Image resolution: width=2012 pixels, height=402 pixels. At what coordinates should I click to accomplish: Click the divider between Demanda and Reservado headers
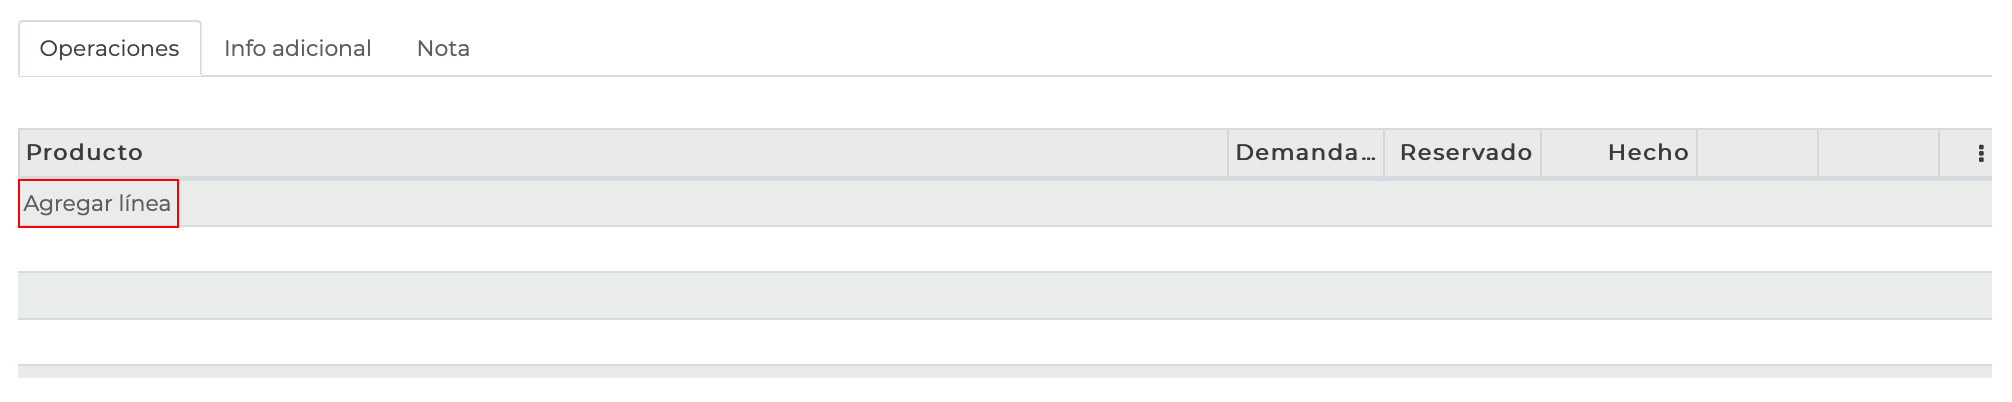click(1384, 153)
